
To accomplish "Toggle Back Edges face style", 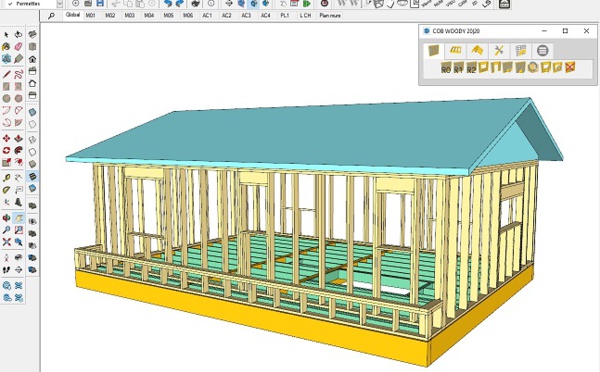I will coord(33,124).
